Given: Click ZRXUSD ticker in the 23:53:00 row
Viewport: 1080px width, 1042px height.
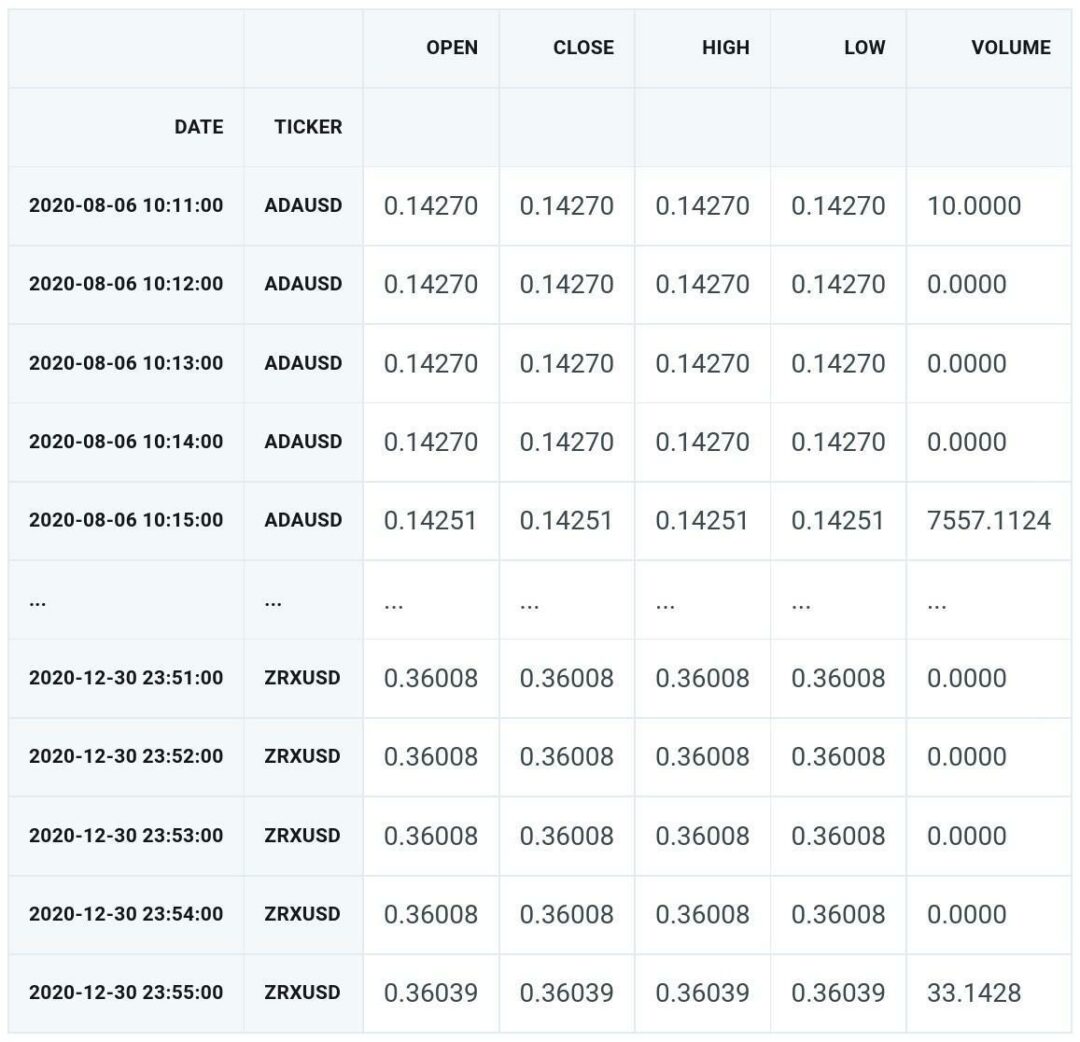Looking at the screenshot, I should [x=302, y=836].
